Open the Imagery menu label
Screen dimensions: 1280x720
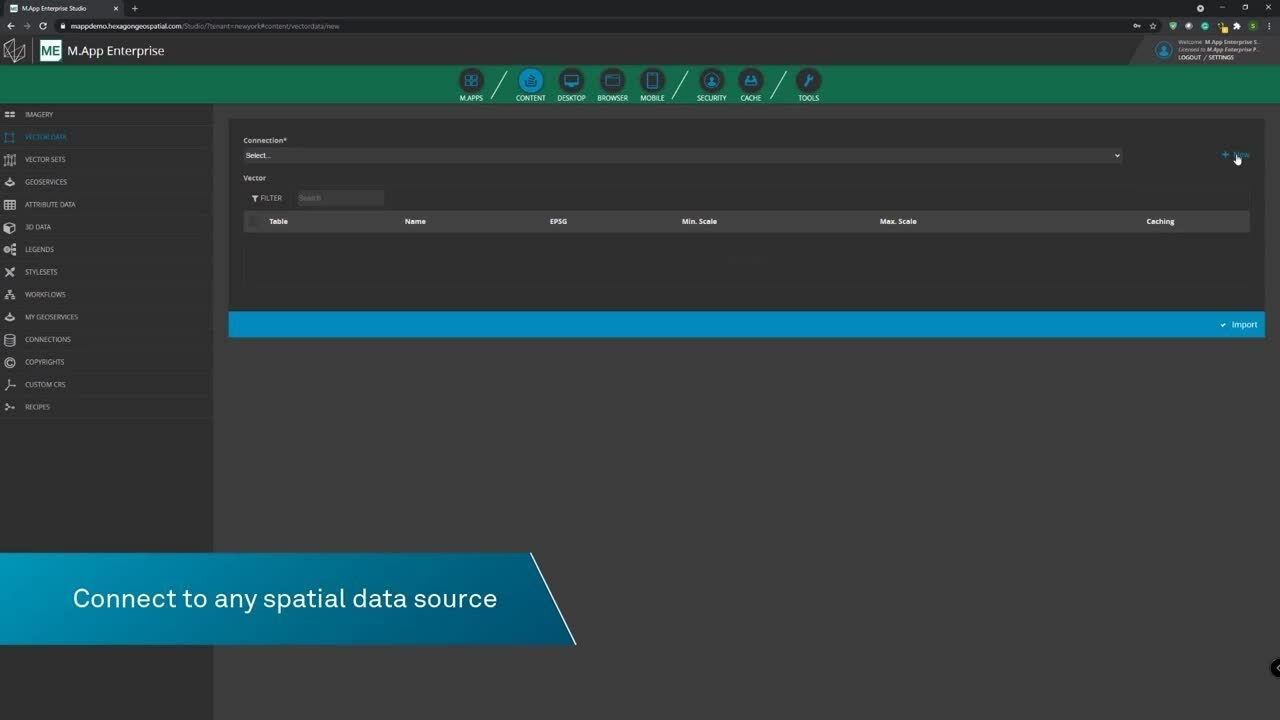(39, 115)
